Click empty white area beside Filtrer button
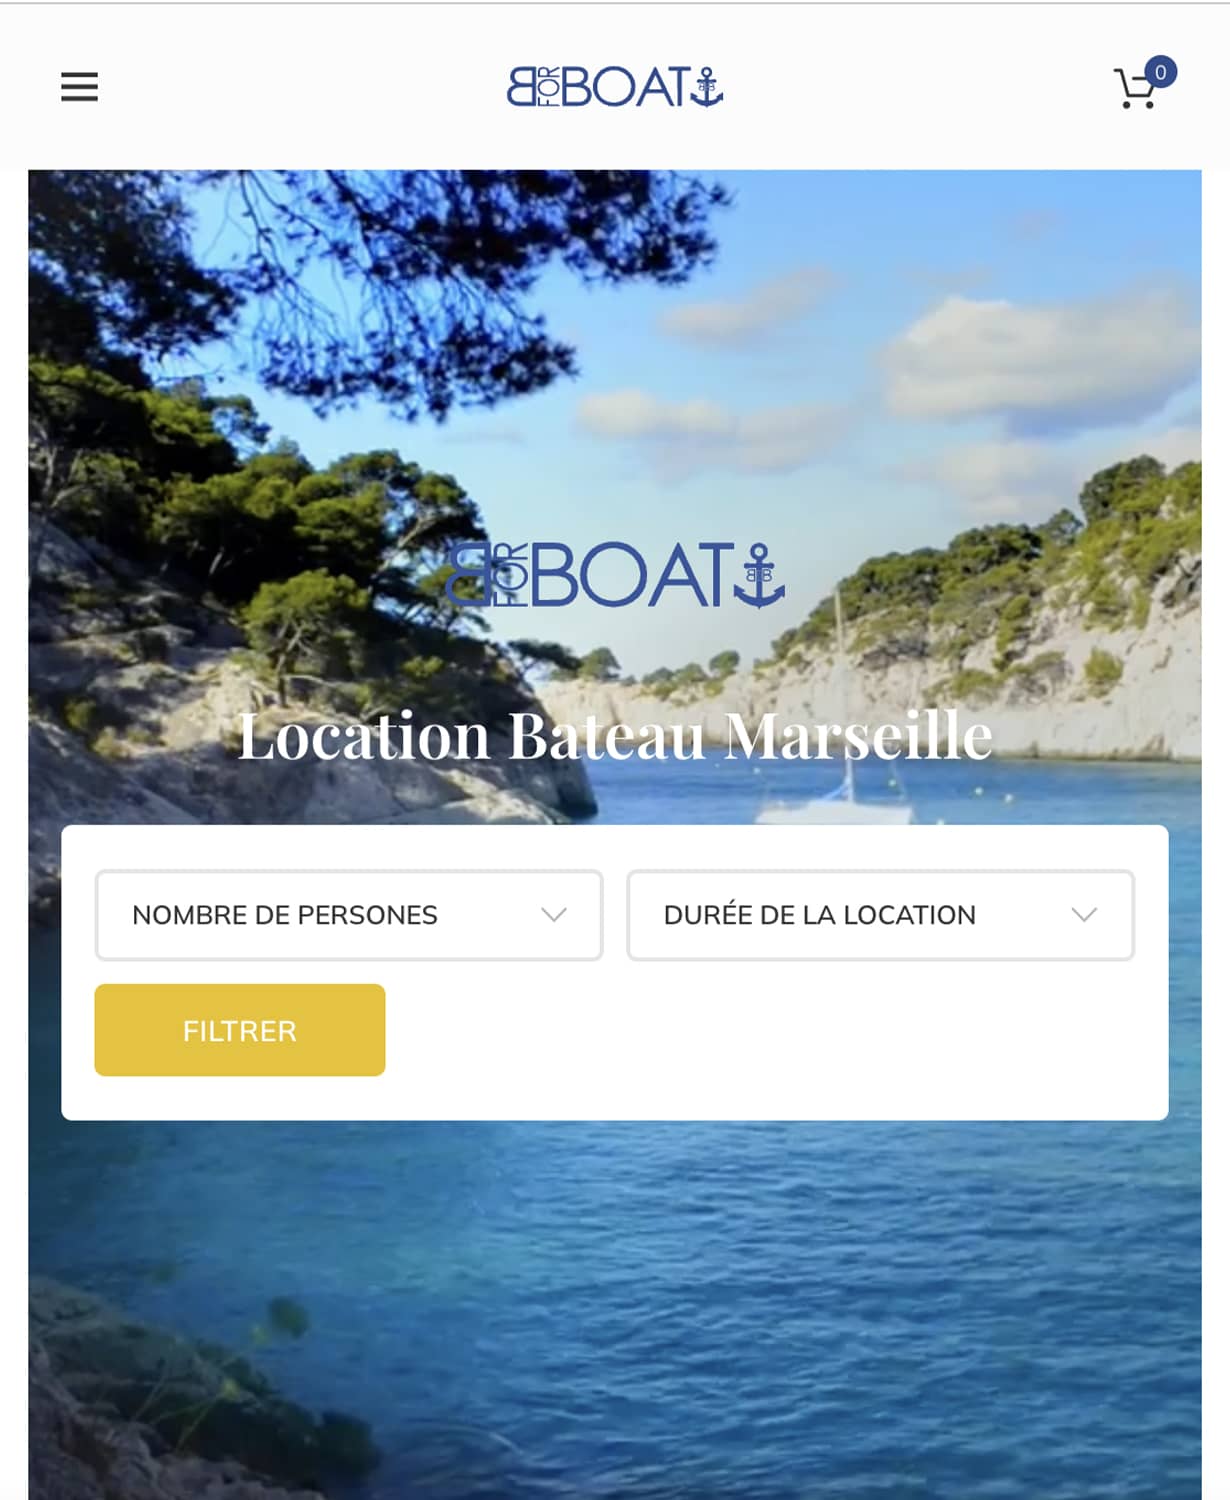1230x1500 pixels. coord(775,1030)
